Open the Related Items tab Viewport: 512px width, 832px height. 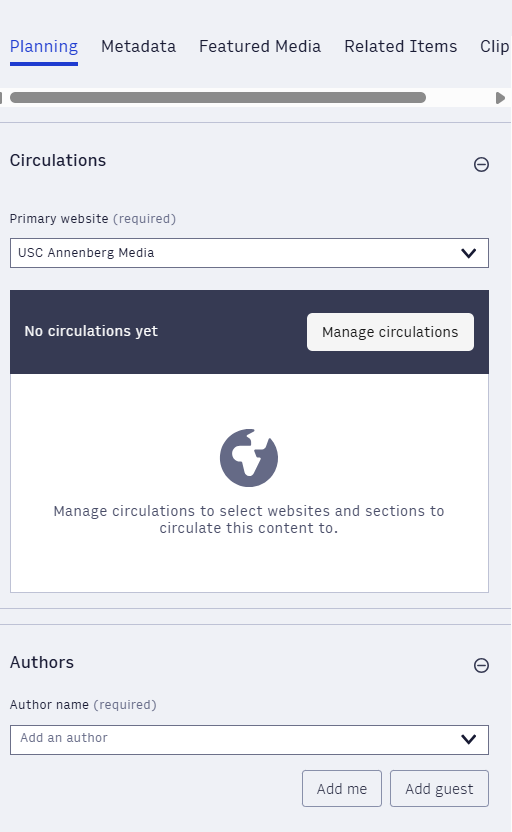click(x=401, y=47)
